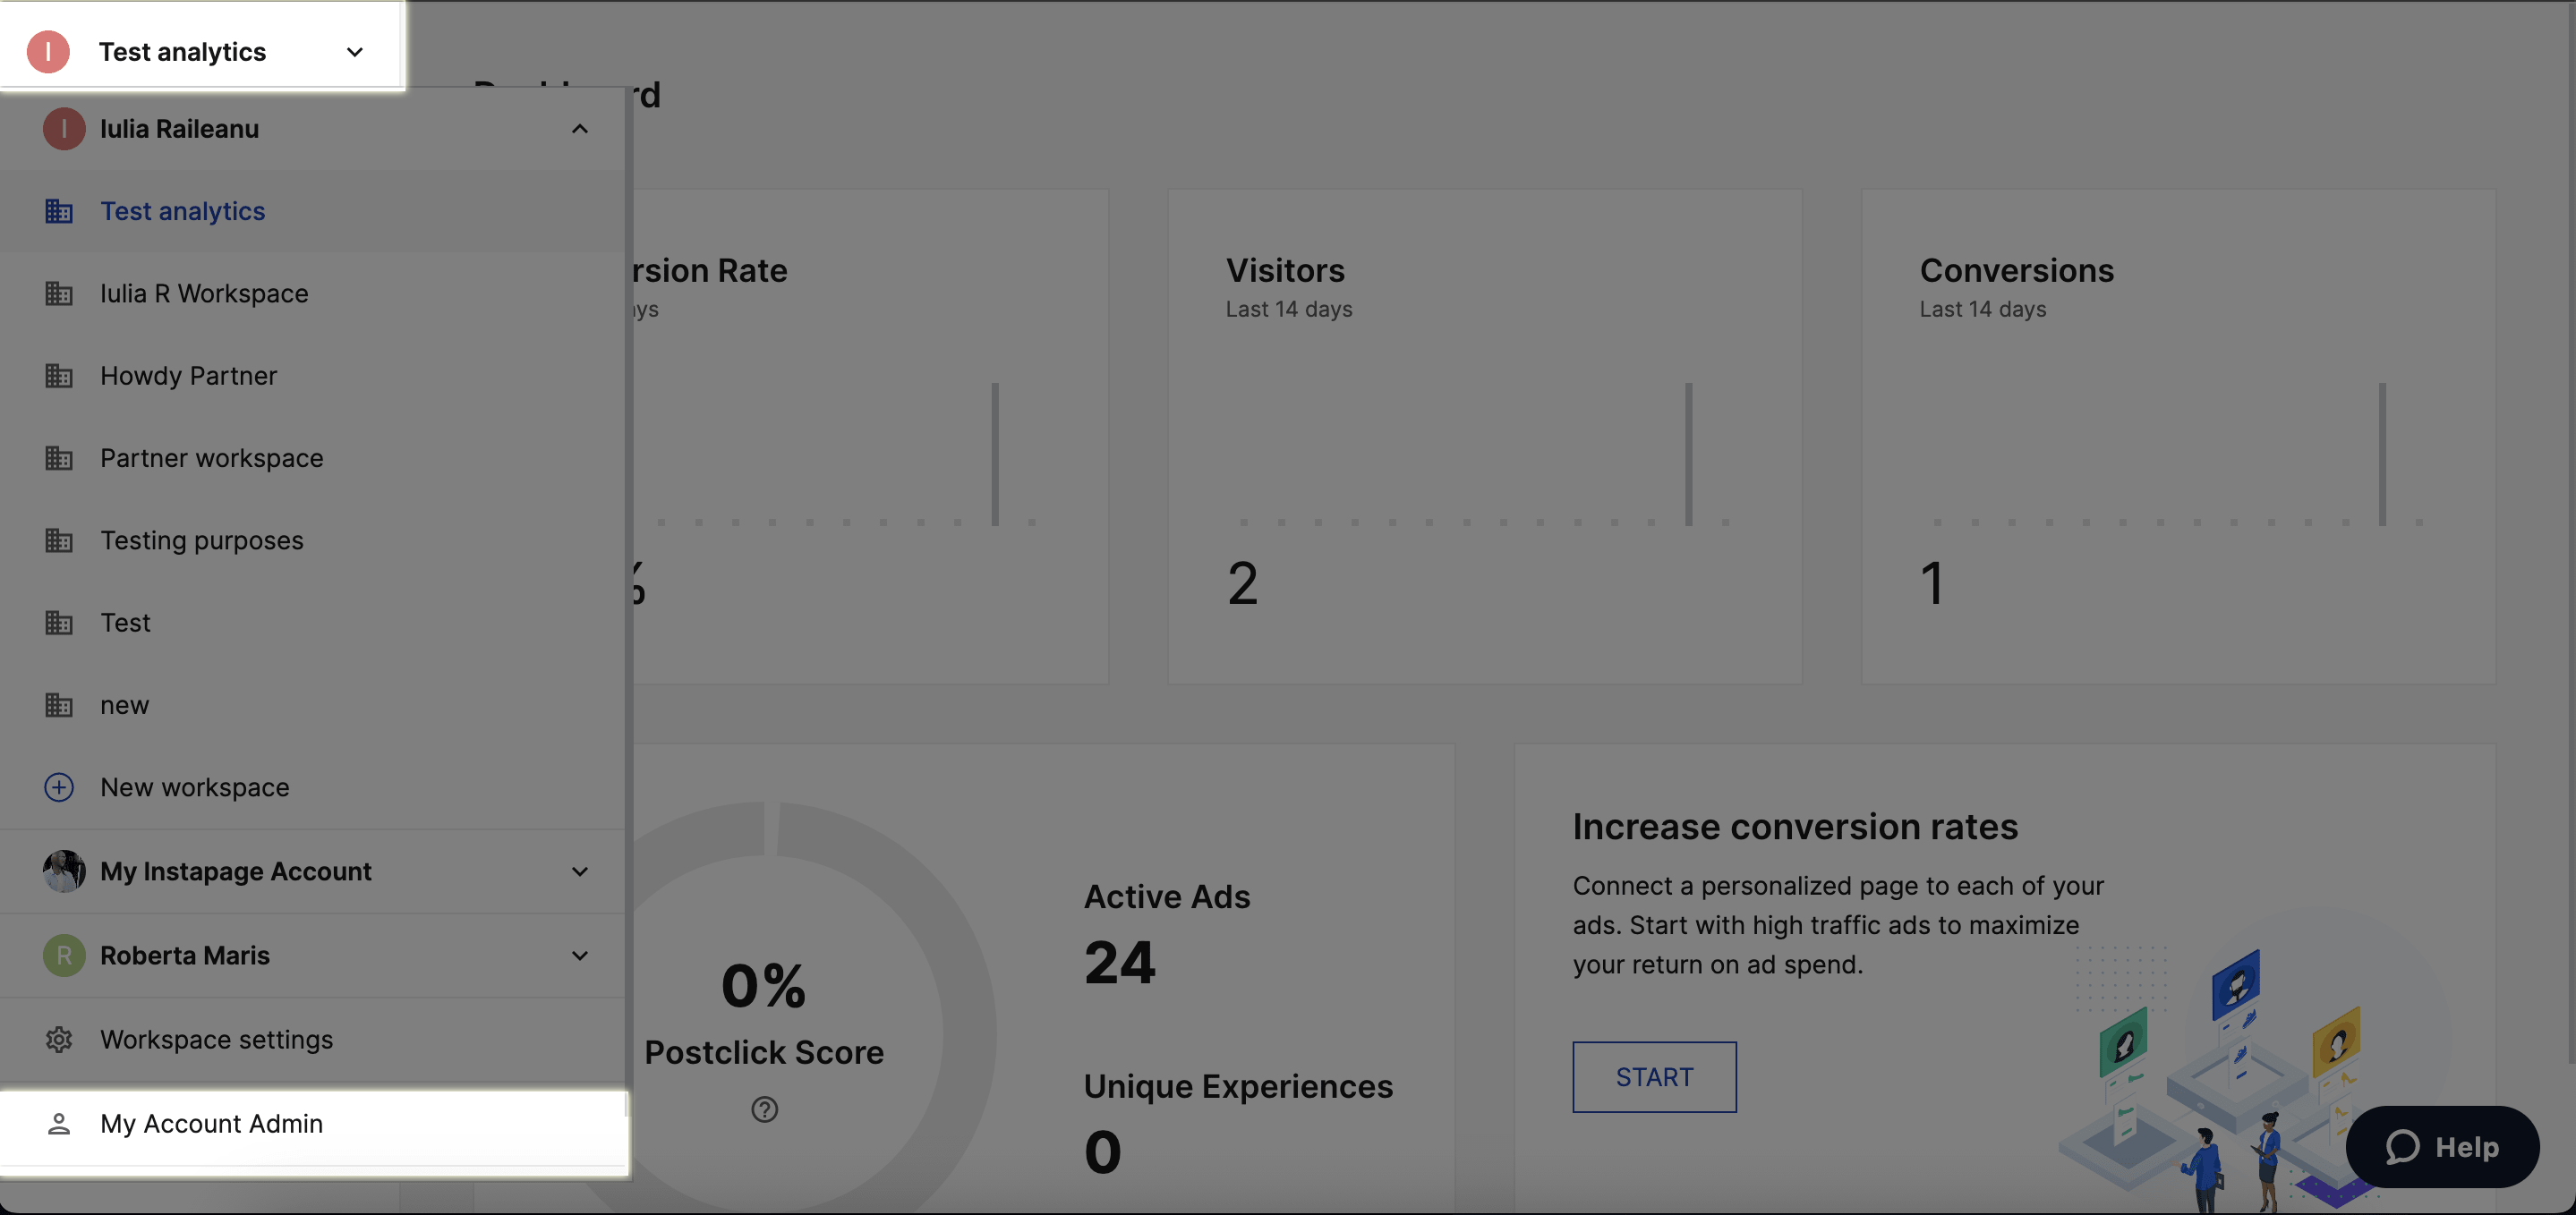Viewport: 2576px width, 1215px height.
Task: Click the Unique Experiences heading
Action: click(x=1238, y=1086)
